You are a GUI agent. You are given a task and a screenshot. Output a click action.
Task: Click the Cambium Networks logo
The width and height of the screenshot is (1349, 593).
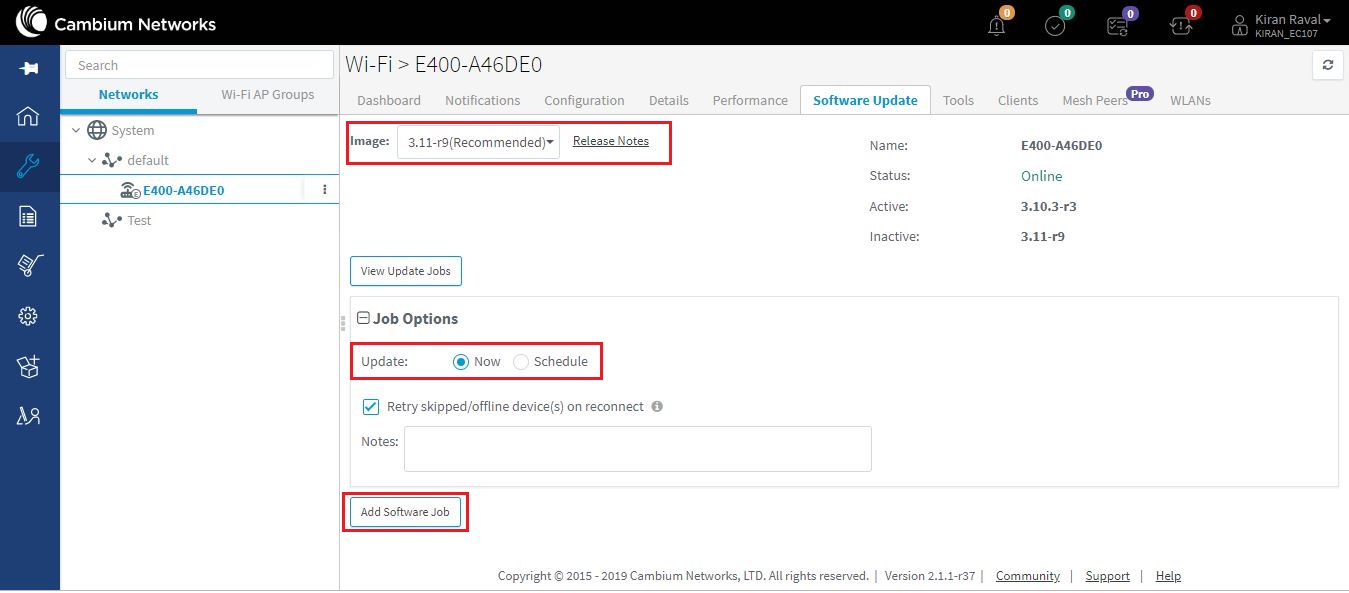[x=117, y=23]
